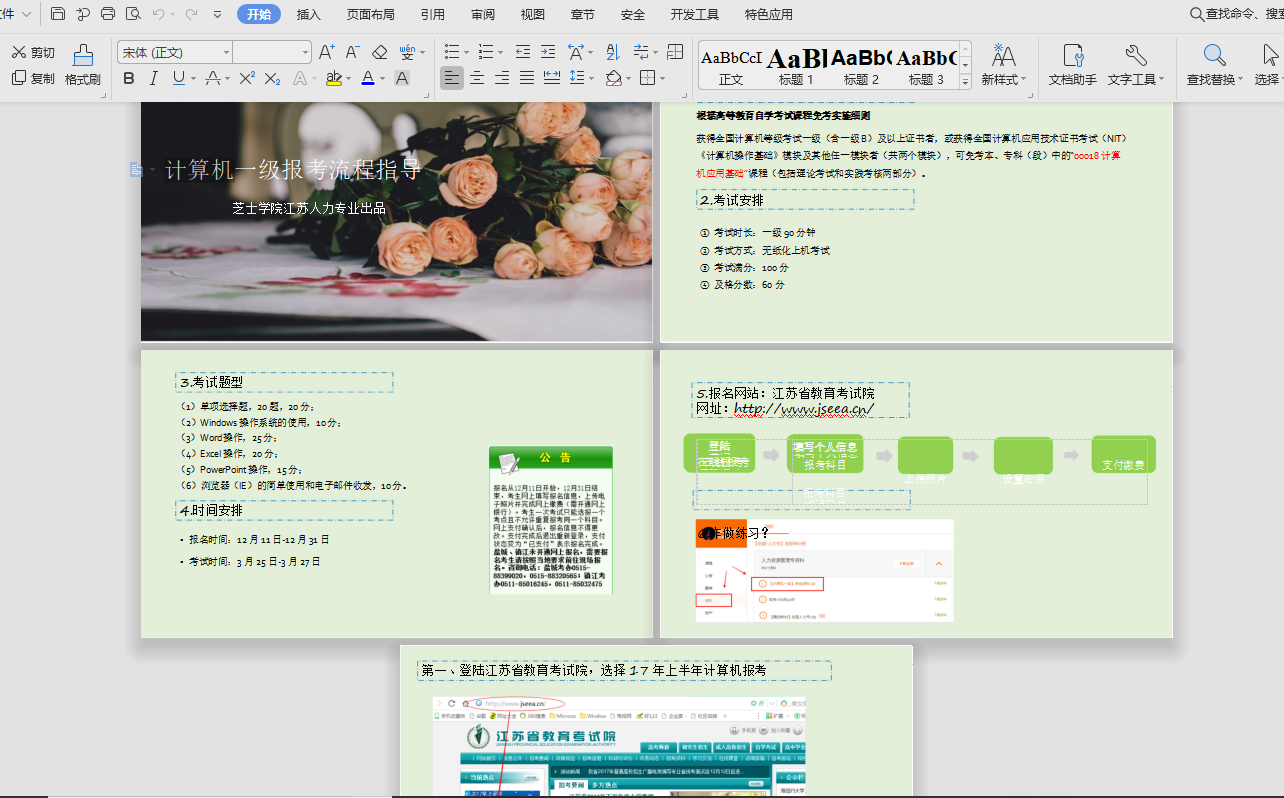Click the http://www.jseea.cn/ hyperlink in document
Screen dimensions: 1284x798
coord(804,408)
